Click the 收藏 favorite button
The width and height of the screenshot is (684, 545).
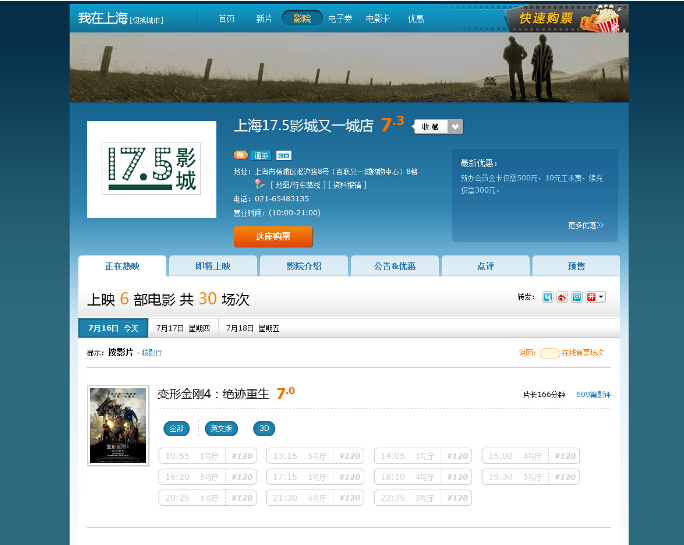point(431,127)
